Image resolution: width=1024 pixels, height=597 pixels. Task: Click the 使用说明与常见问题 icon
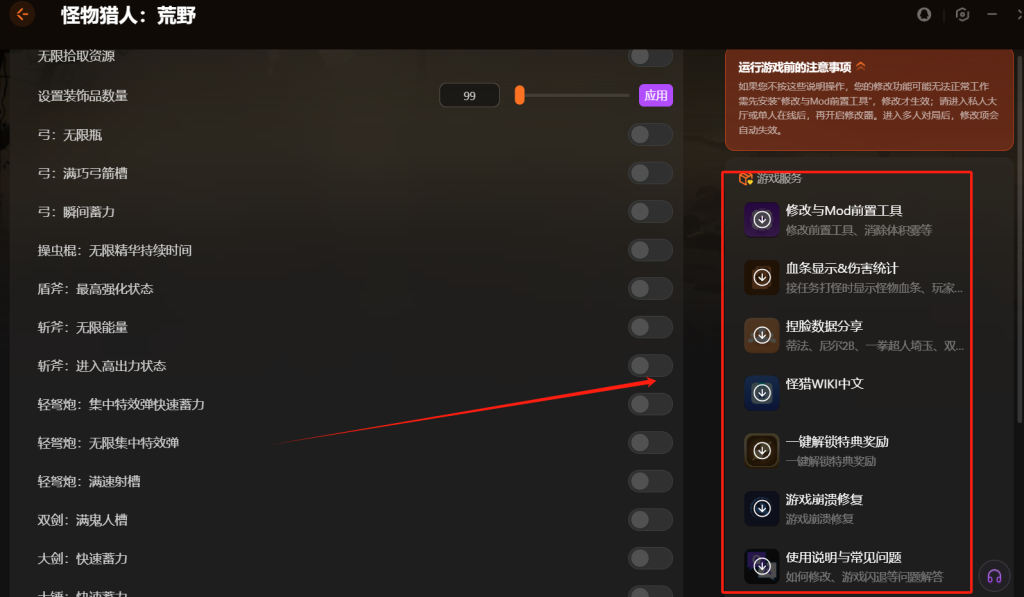click(761, 566)
